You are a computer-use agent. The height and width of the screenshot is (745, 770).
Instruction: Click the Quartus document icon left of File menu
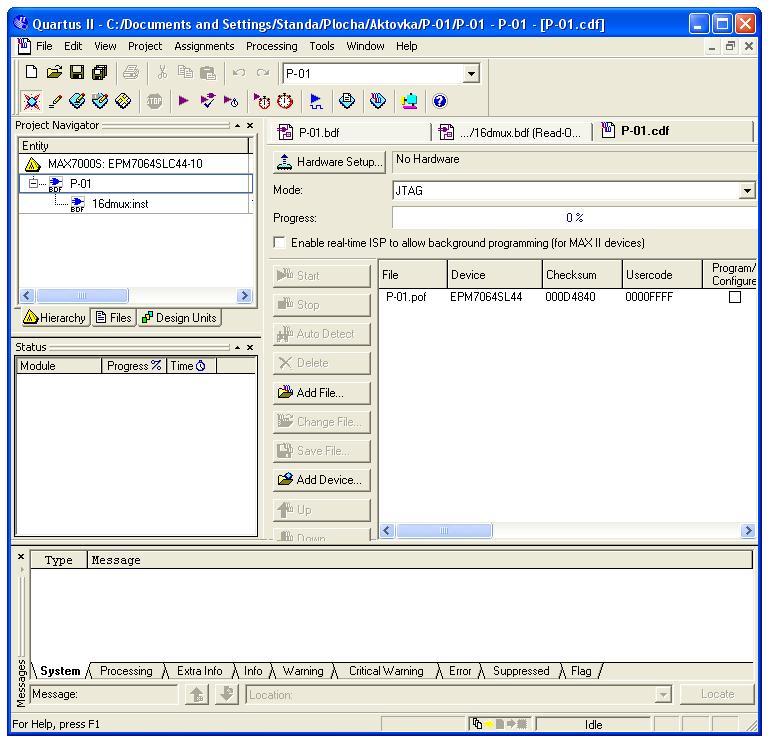[x=24, y=46]
